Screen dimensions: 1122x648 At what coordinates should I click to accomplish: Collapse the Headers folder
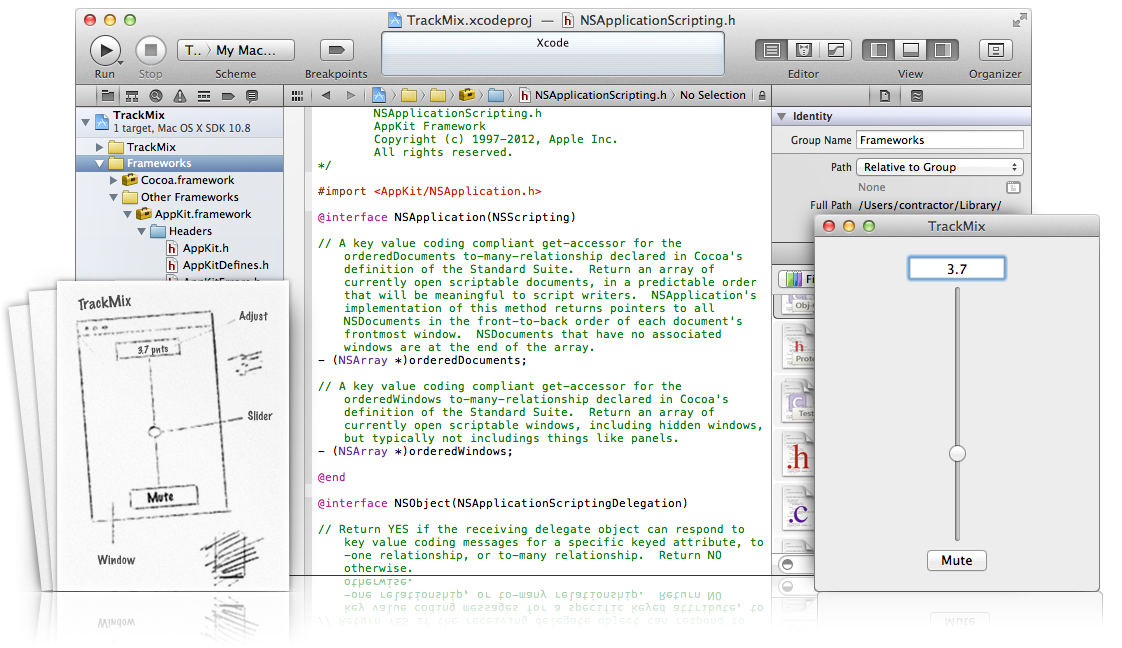[x=141, y=232]
